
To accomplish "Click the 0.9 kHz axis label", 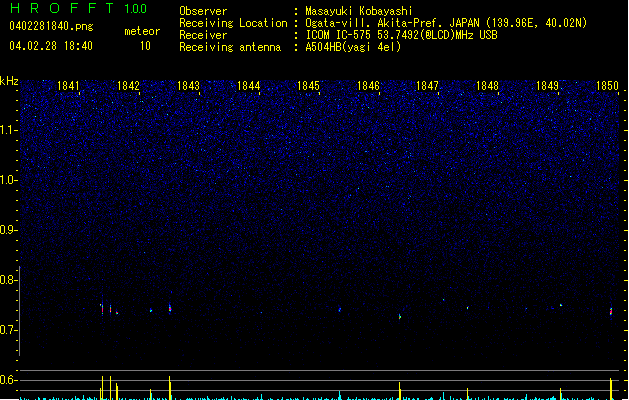I will click(9, 230).
